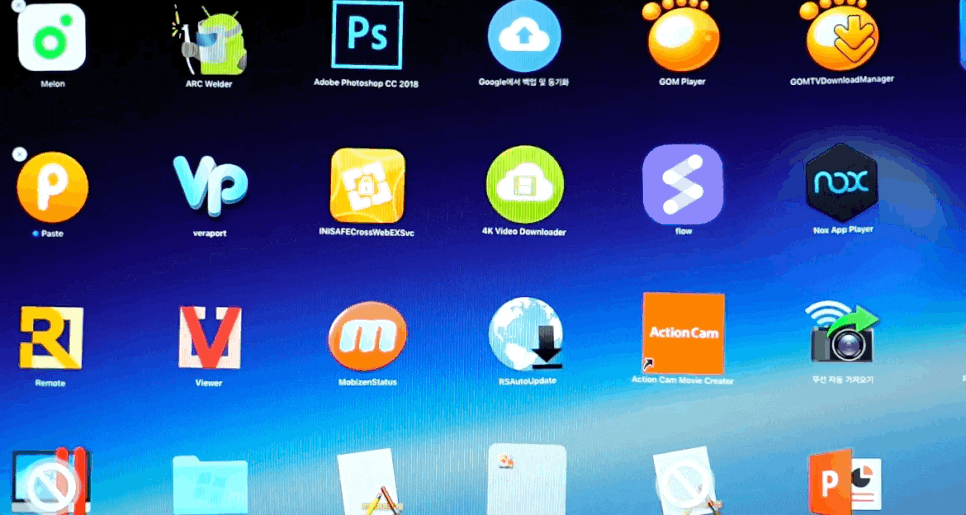Open the flow app
The image size is (966, 515).
click(x=683, y=184)
